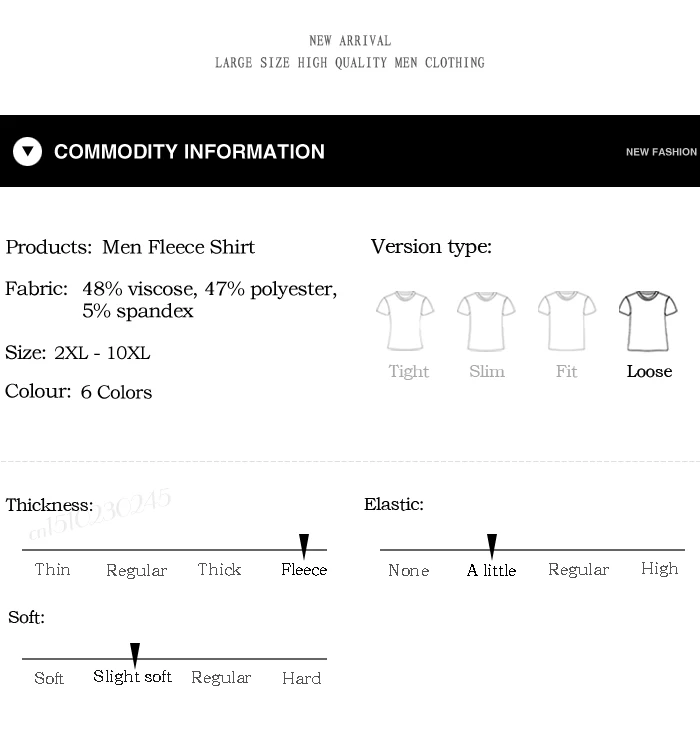Click the COMMODITY INFORMATION heading
The width and height of the screenshot is (700, 747).
(189, 151)
